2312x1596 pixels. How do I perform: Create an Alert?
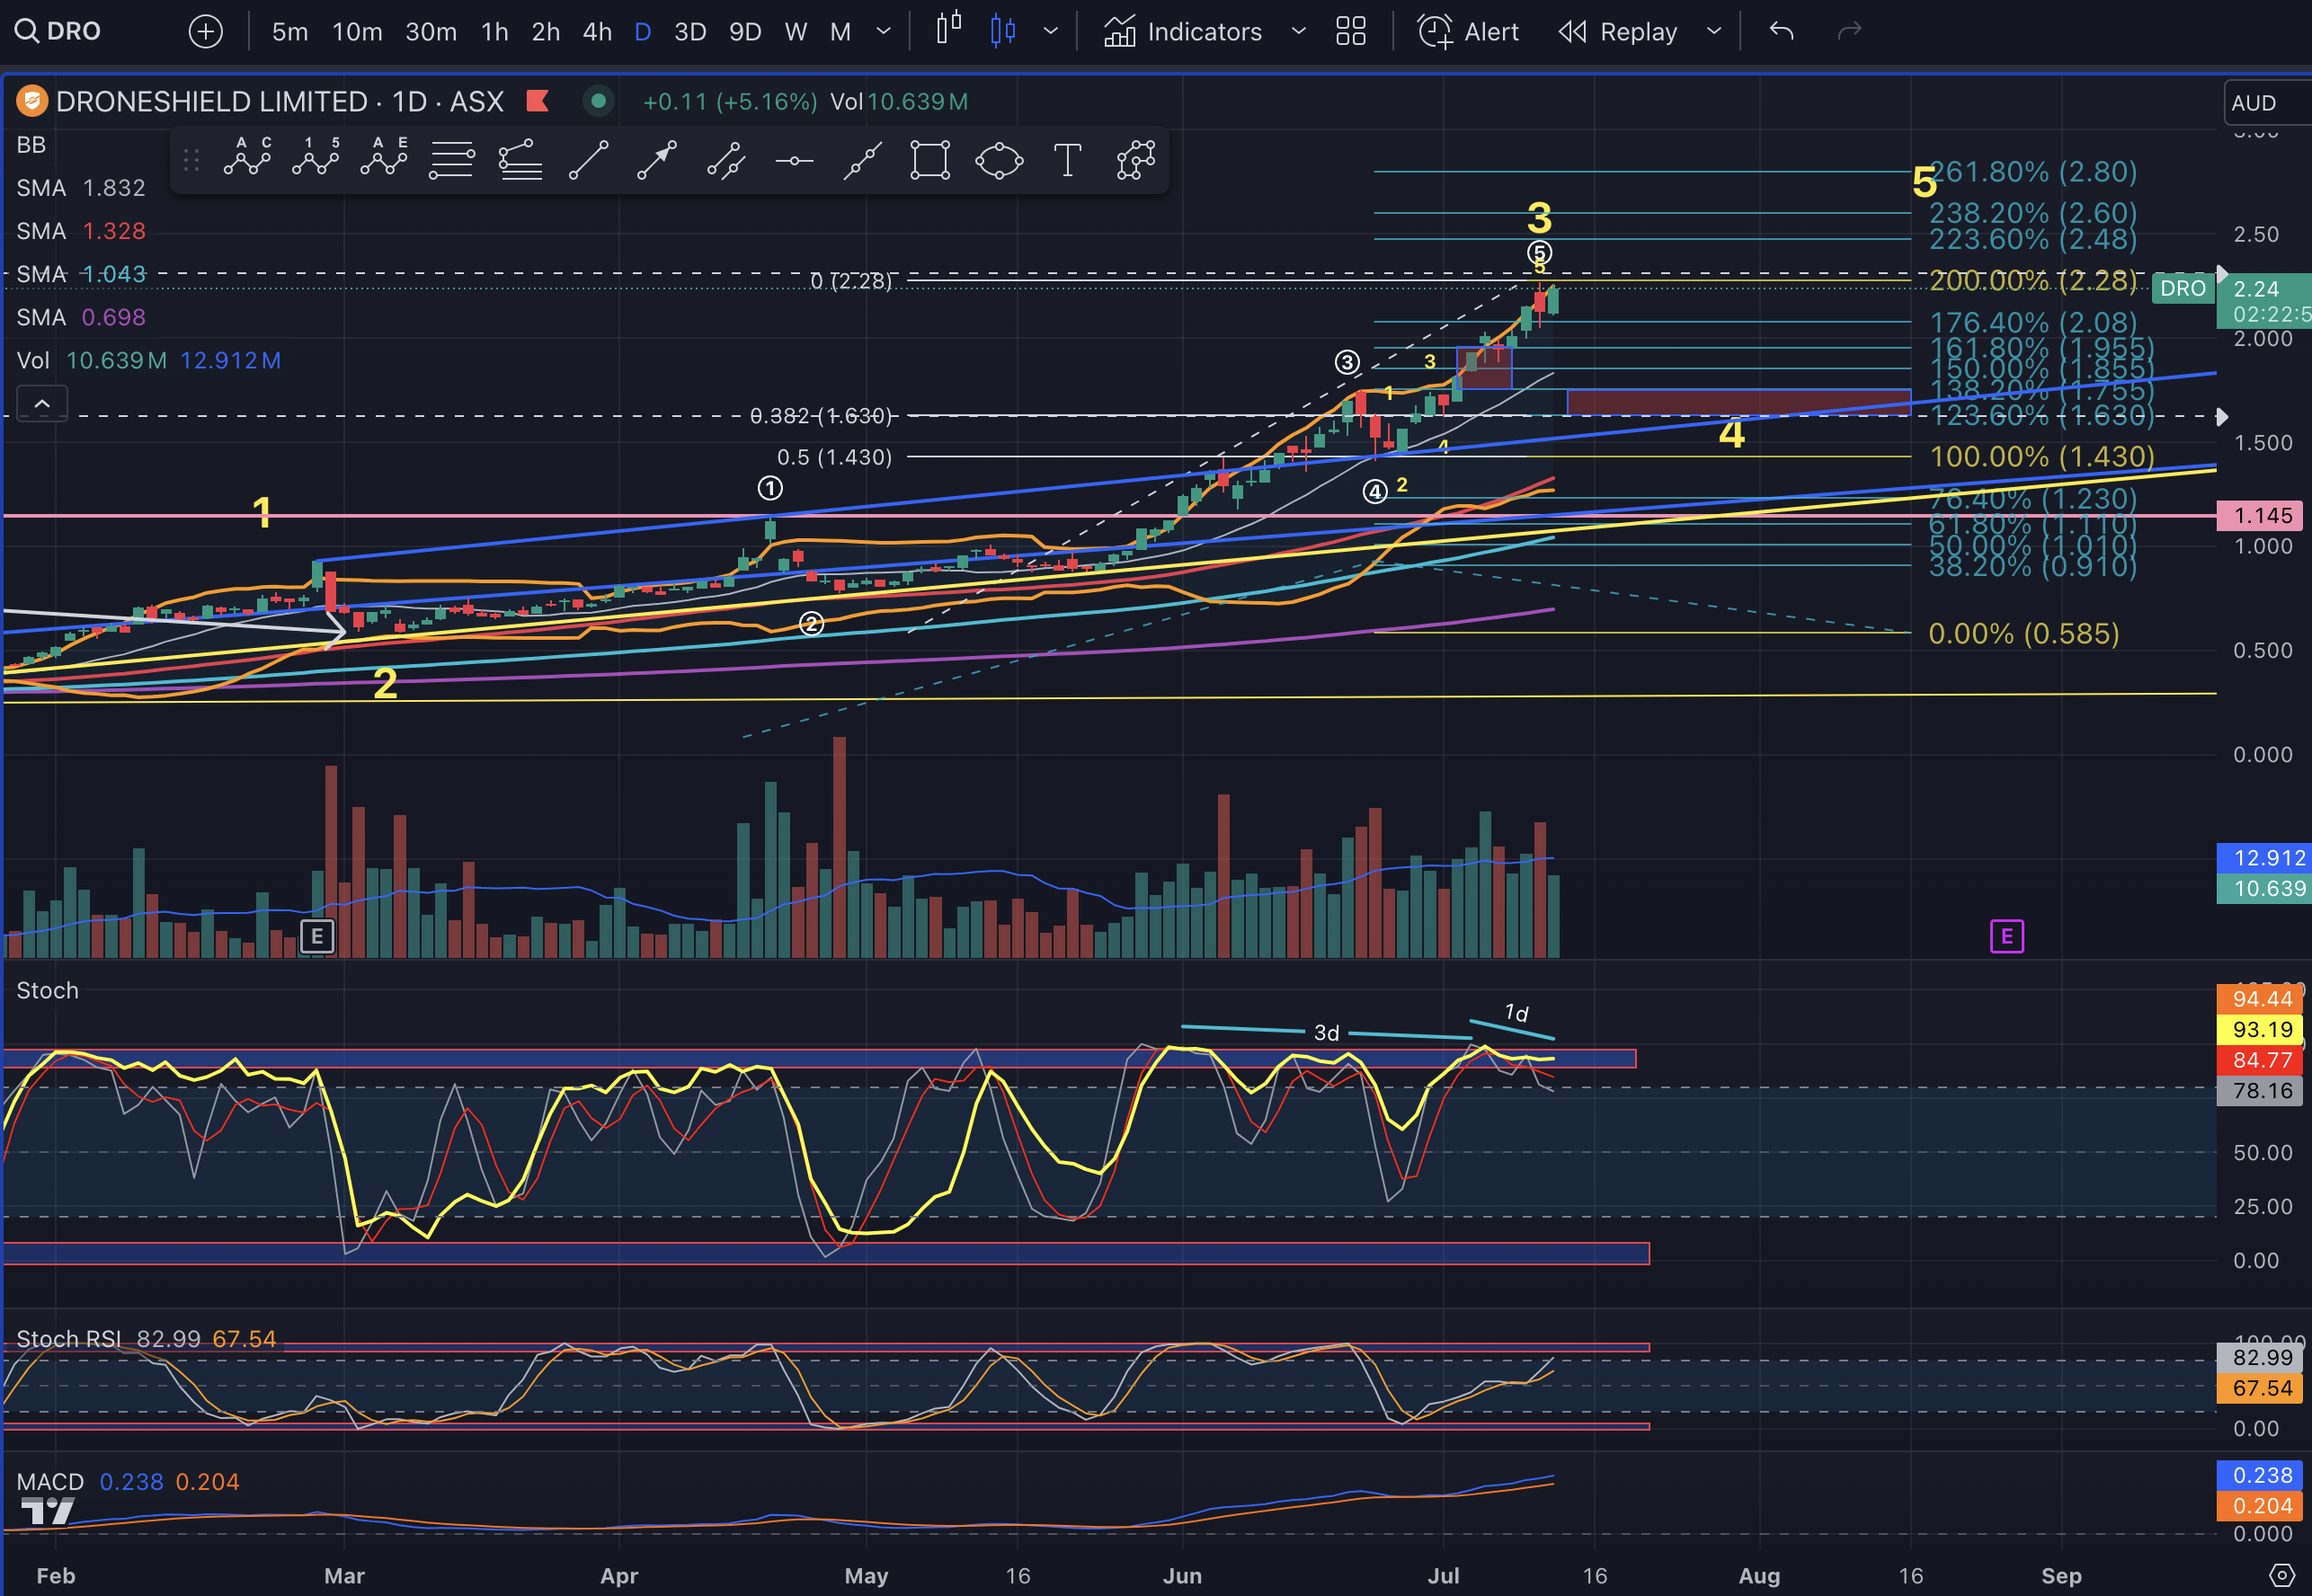[x=1468, y=31]
